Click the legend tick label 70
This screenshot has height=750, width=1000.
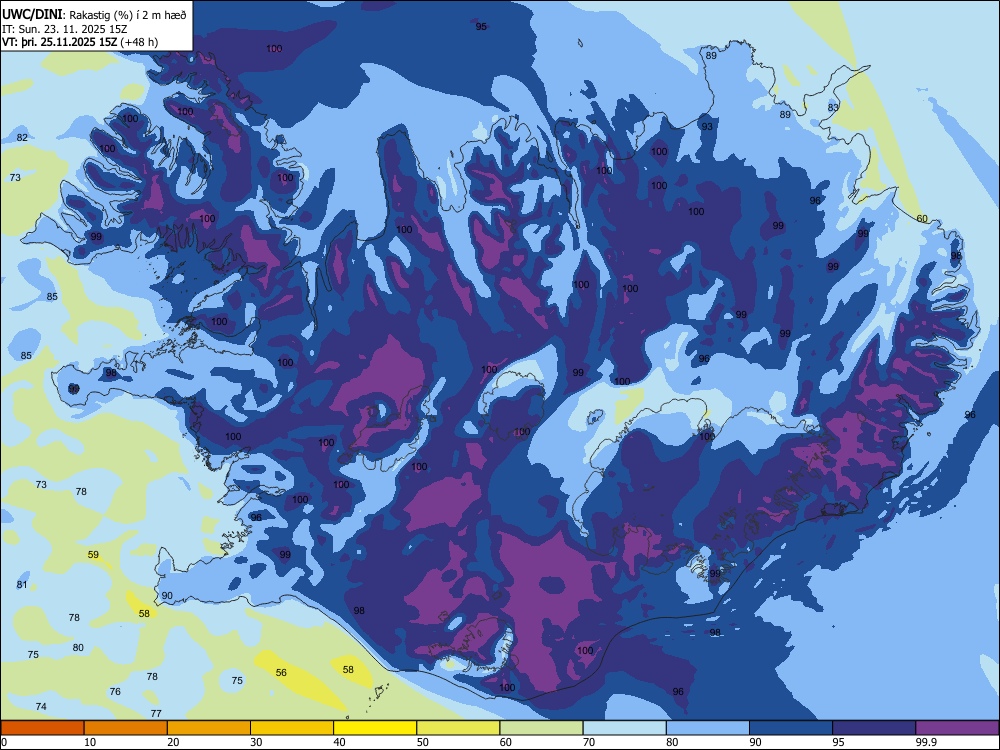click(589, 742)
